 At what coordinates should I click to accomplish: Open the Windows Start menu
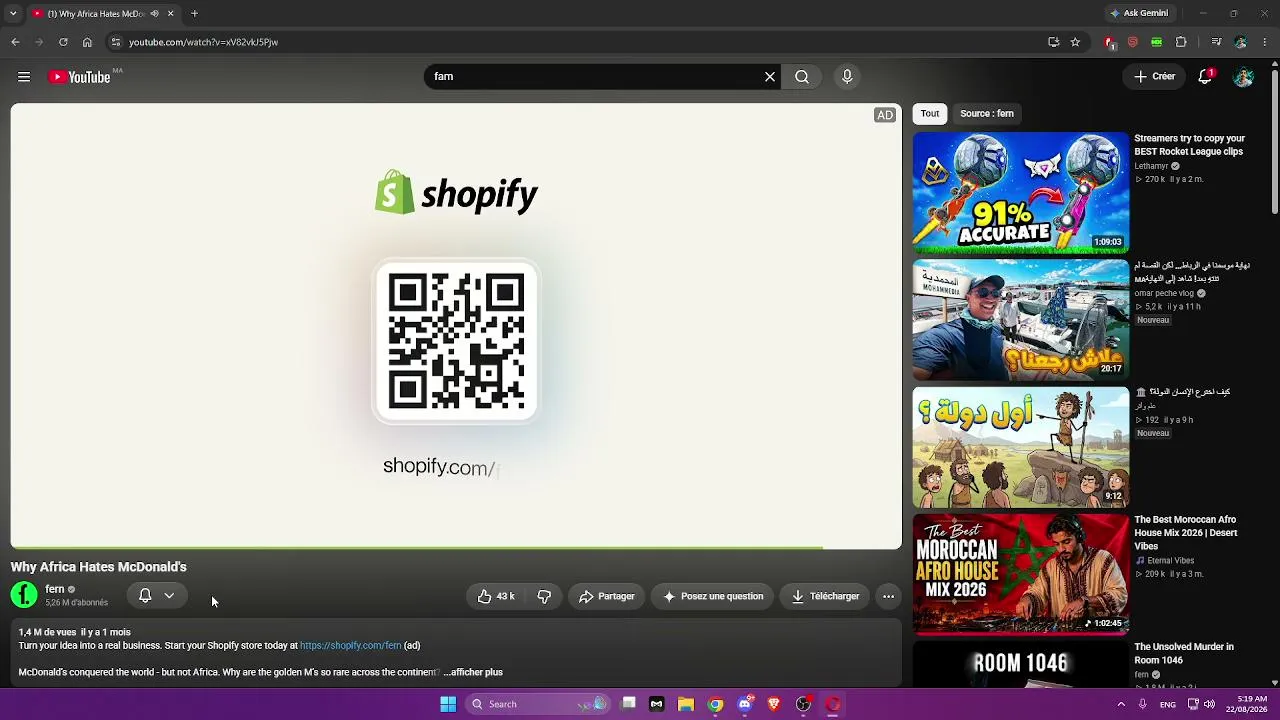(x=448, y=704)
